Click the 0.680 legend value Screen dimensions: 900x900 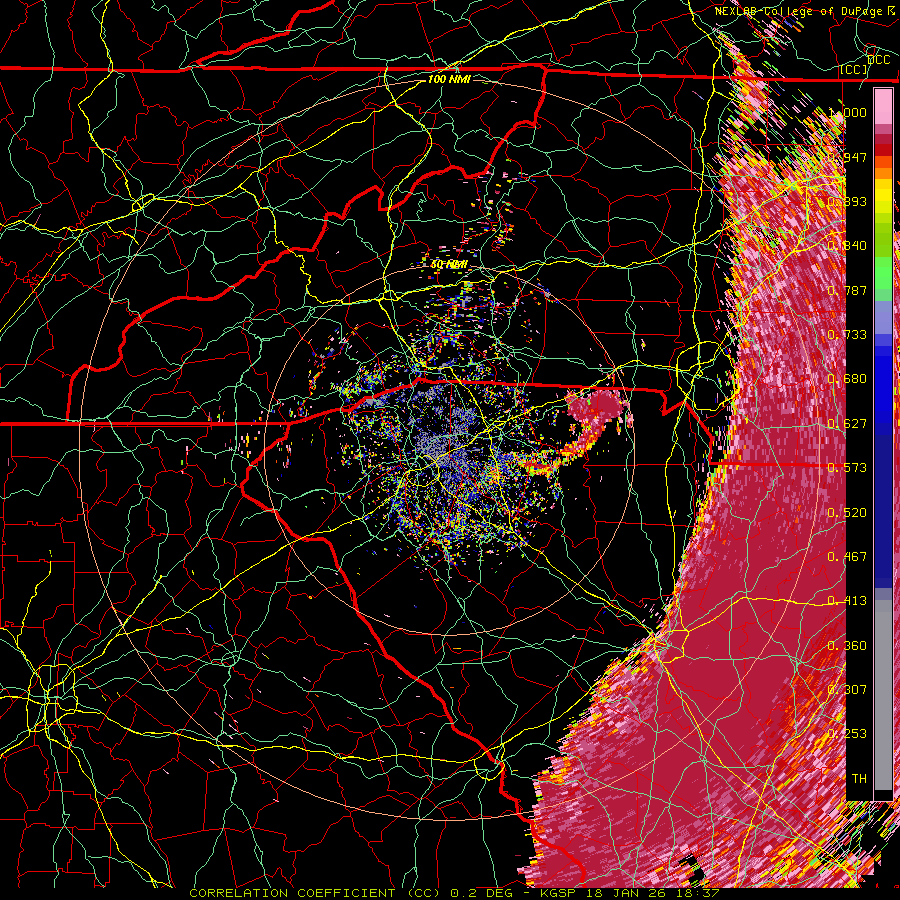click(x=848, y=379)
